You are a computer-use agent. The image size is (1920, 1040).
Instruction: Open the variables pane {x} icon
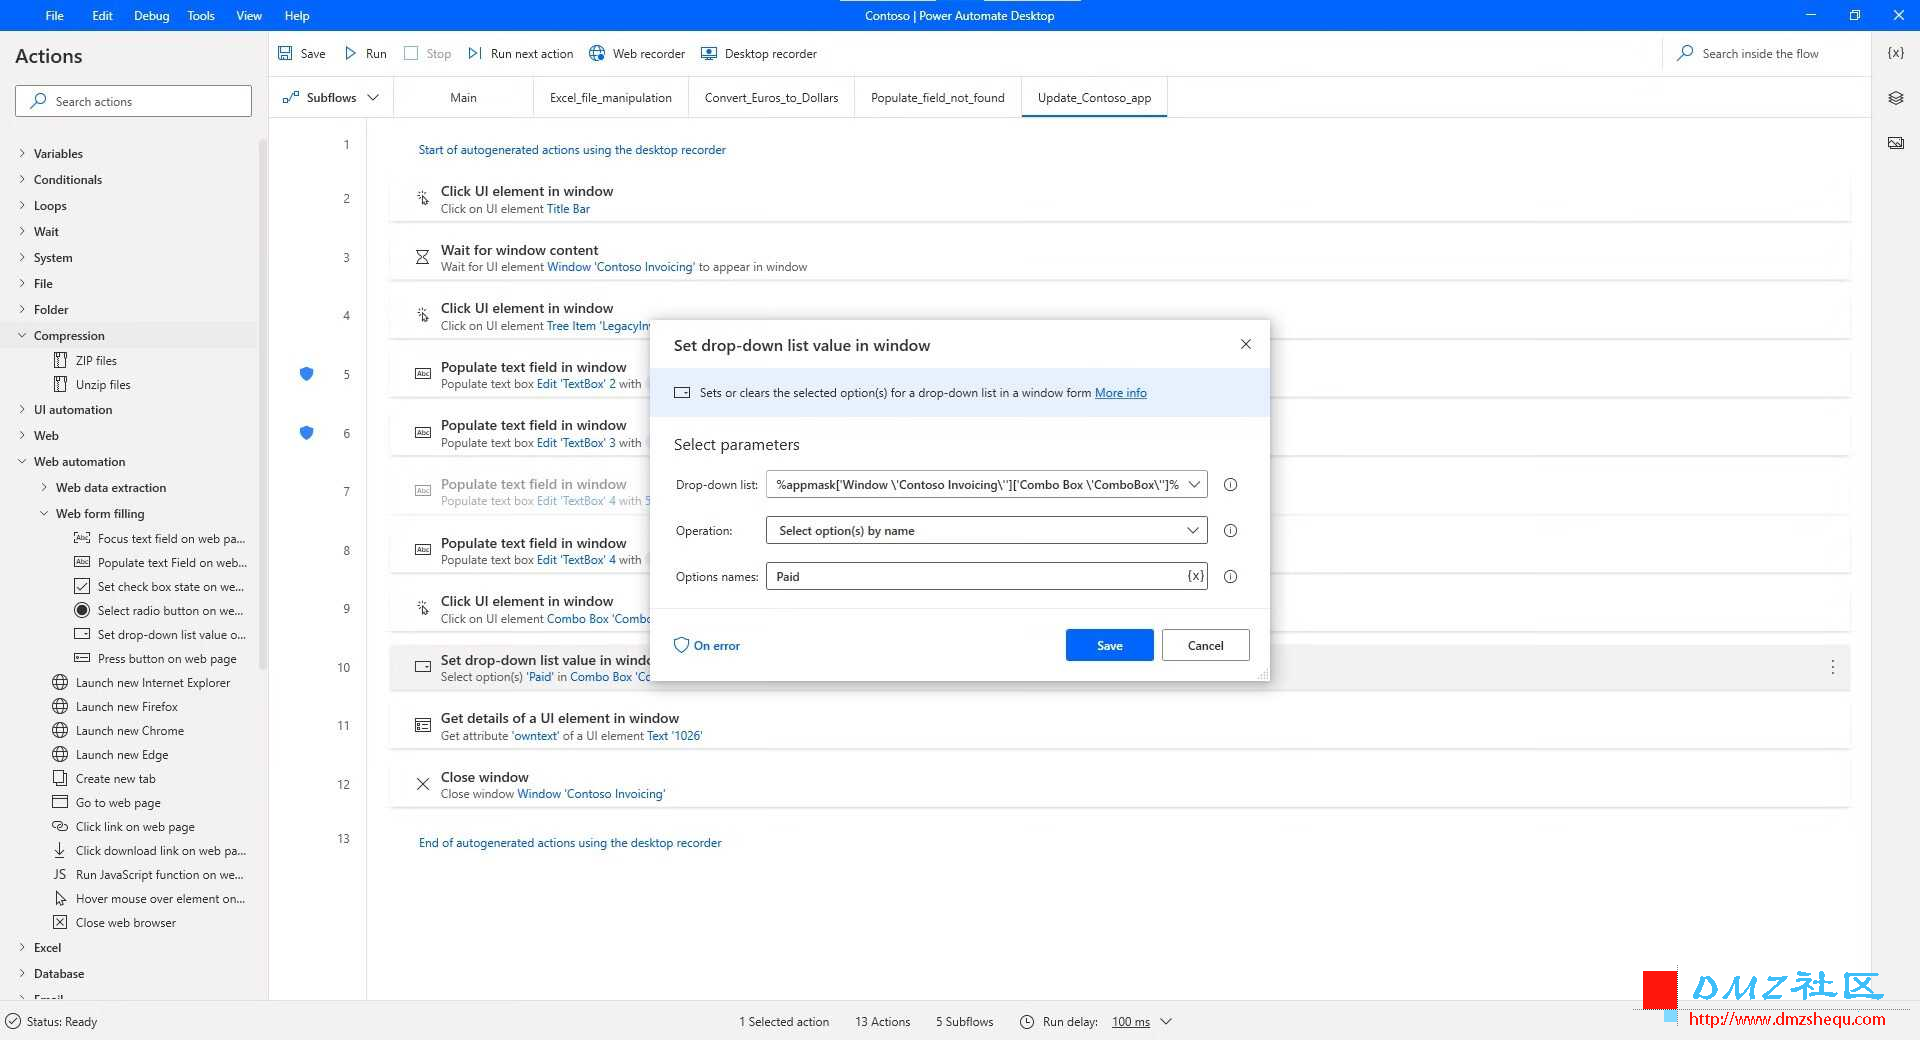pyautogui.click(x=1895, y=53)
